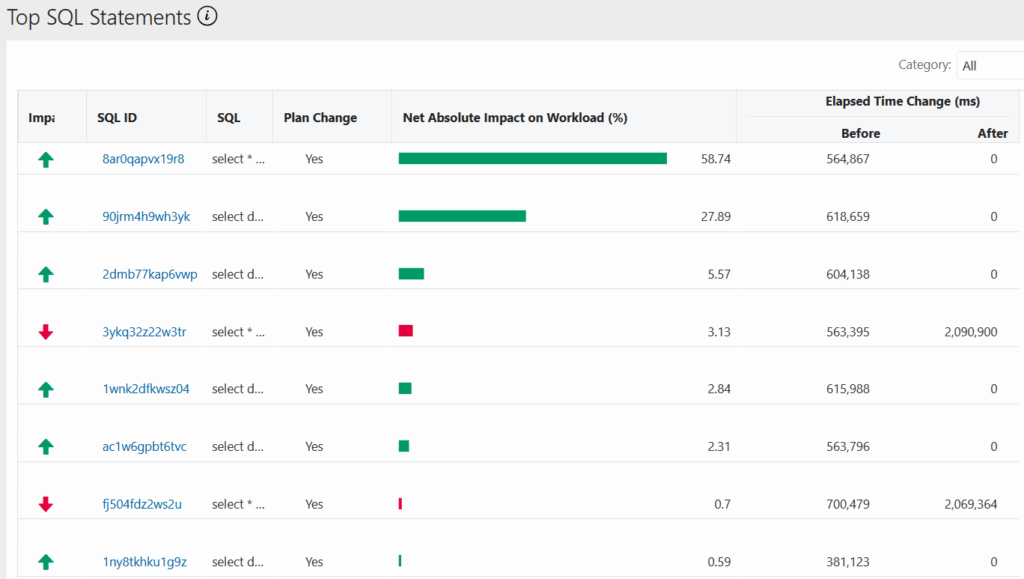The height and width of the screenshot is (579, 1024).
Task: Open SQL ID link 2dmb77kap6vwp
Action: 149,274
